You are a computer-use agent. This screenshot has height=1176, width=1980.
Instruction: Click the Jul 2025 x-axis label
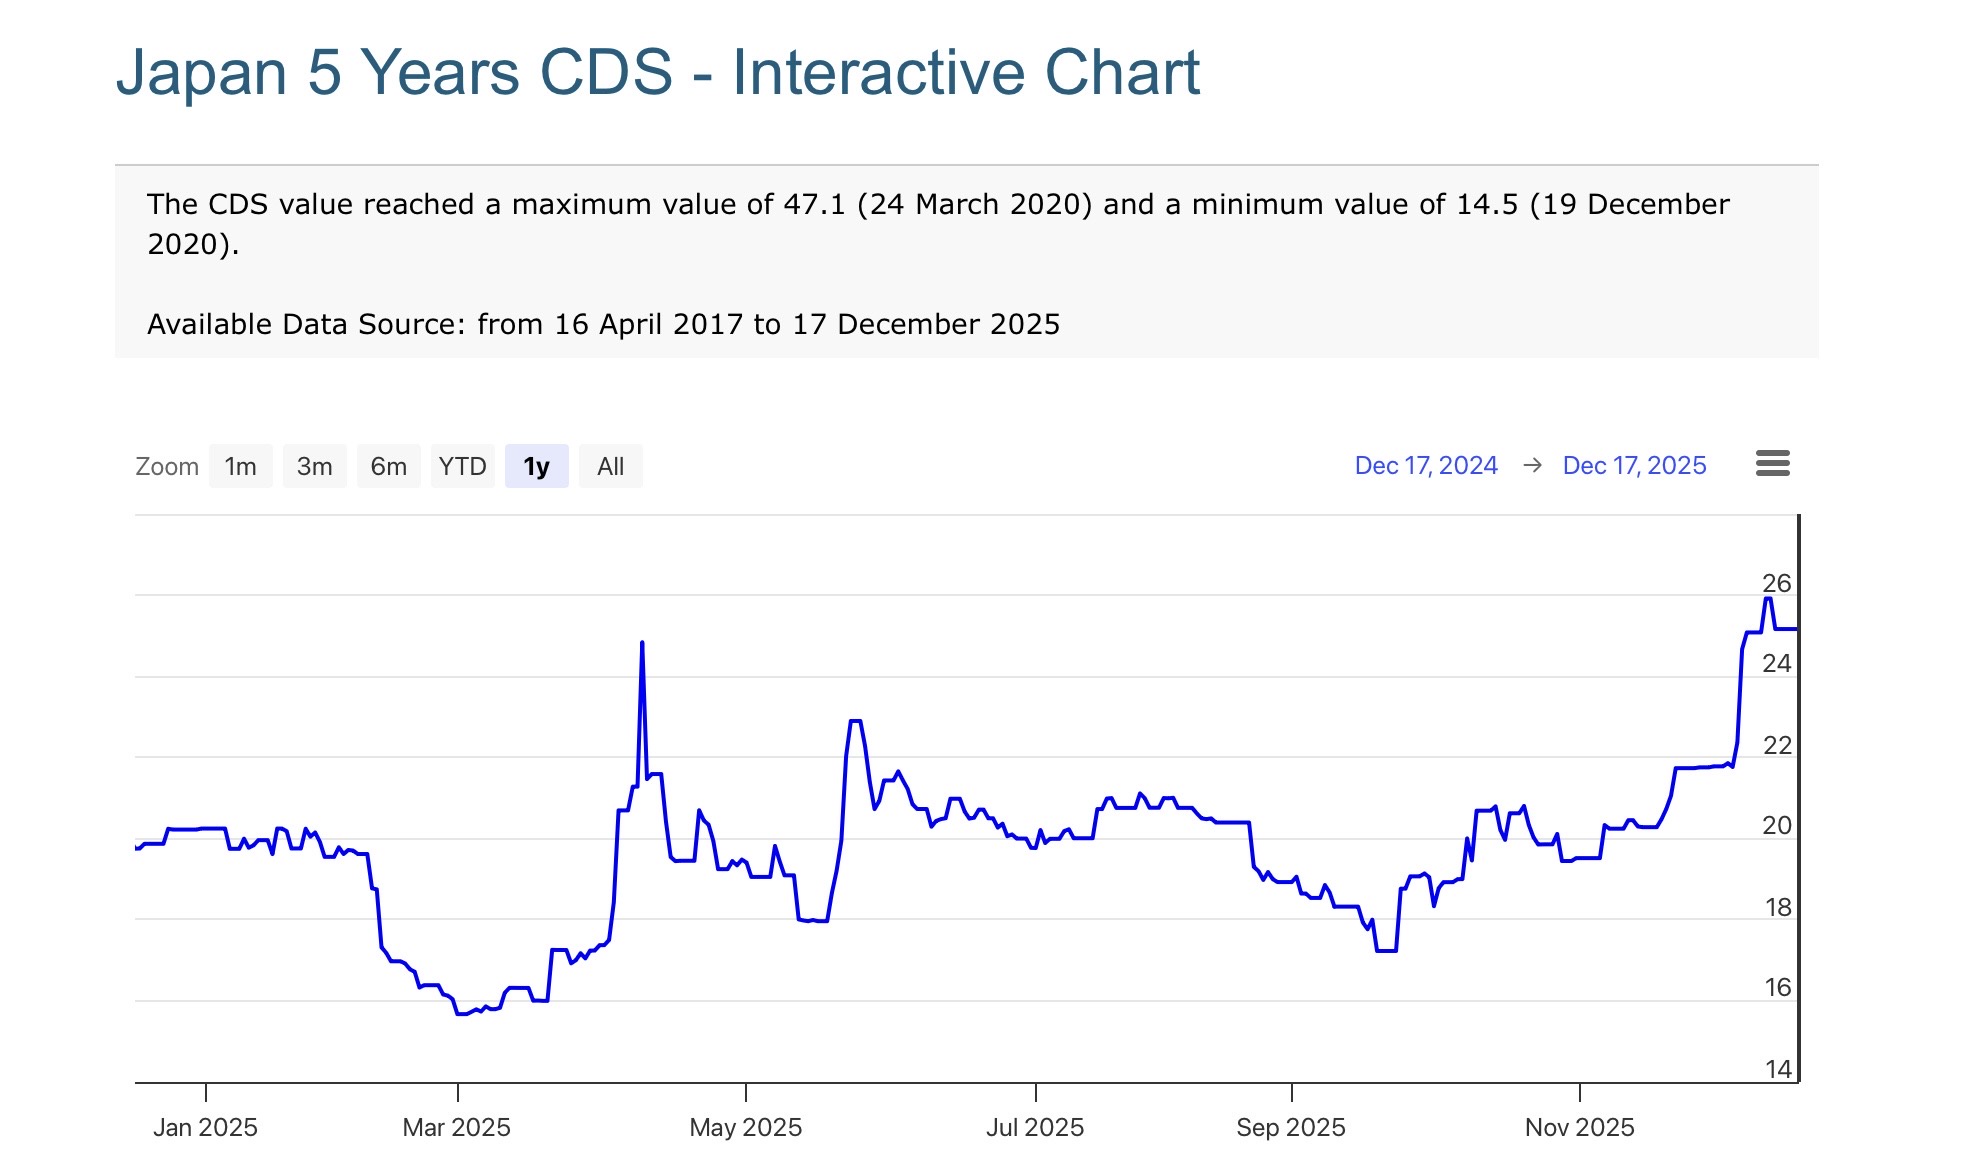coord(1035,1128)
